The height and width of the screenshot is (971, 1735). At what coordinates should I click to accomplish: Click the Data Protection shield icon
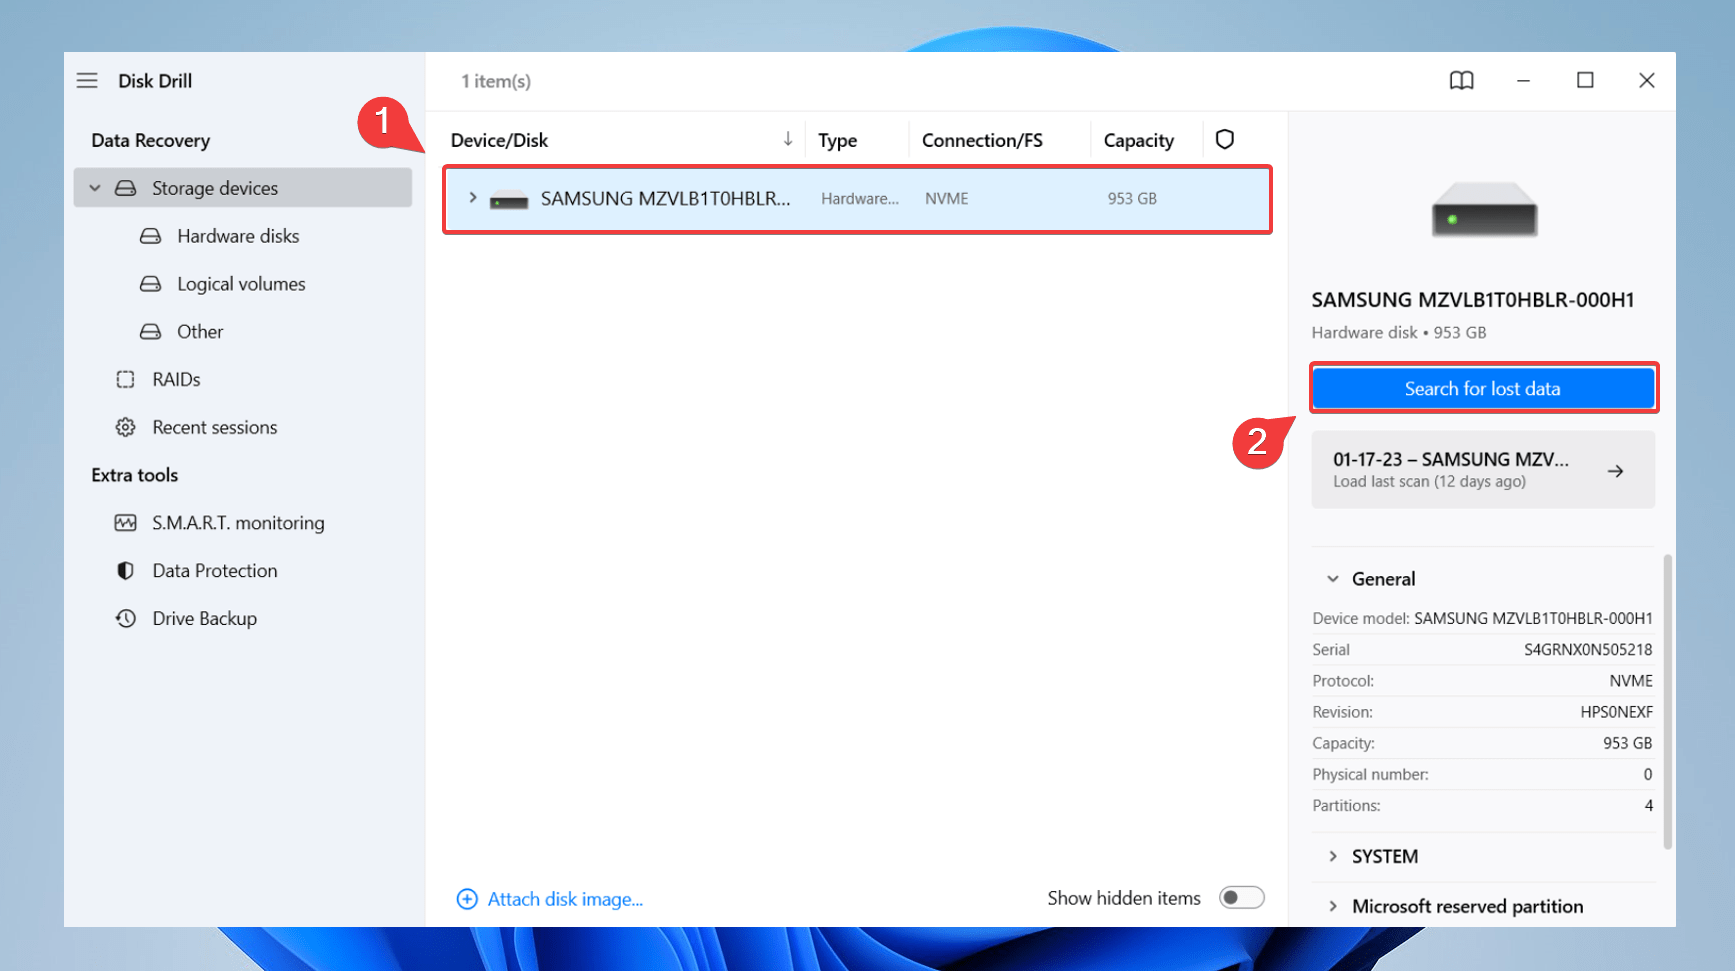[125, 571]
